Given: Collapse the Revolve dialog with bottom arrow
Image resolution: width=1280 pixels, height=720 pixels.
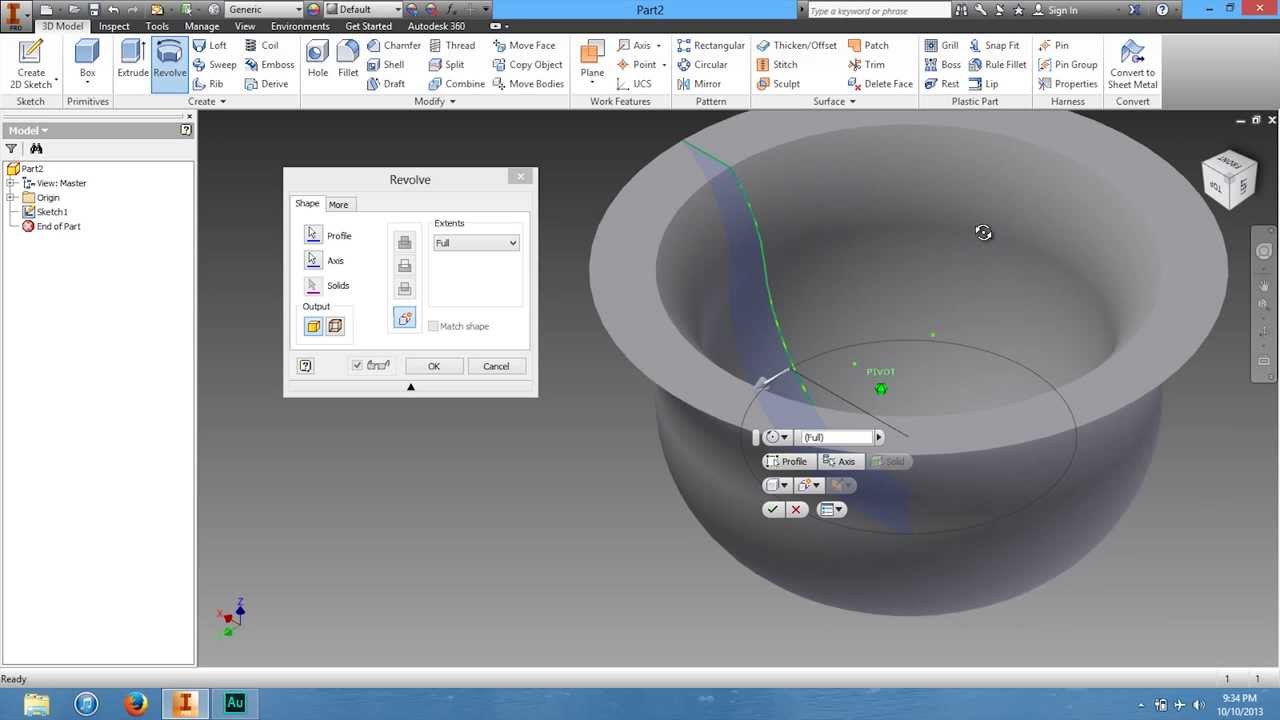Looking at the screenshot, I should point(410,387).
